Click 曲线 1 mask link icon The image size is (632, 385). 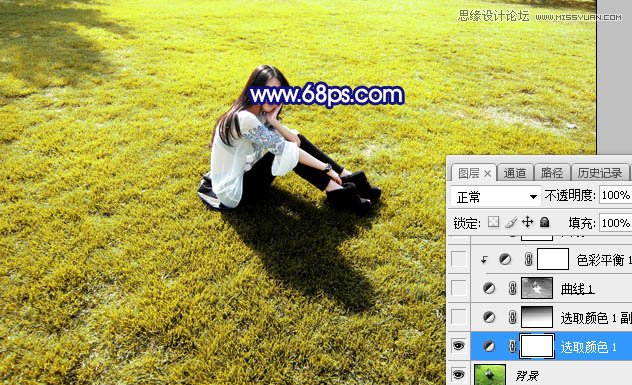[512, 288]
